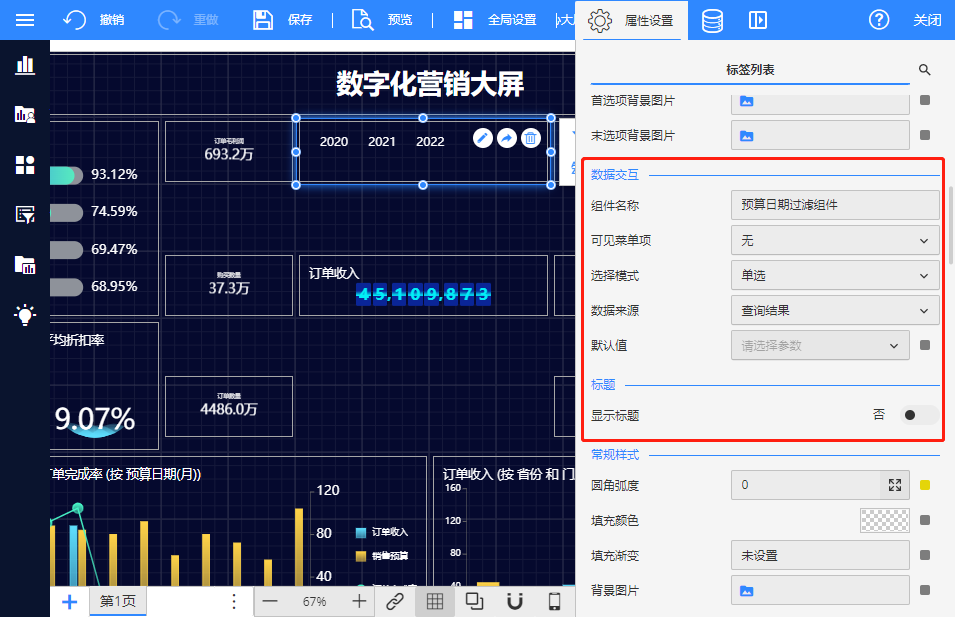Screen dimensions: 955x617
Task: Expand the 可见菜单项 dropdown
Action: pyautogui.click(x=834, y=240)
